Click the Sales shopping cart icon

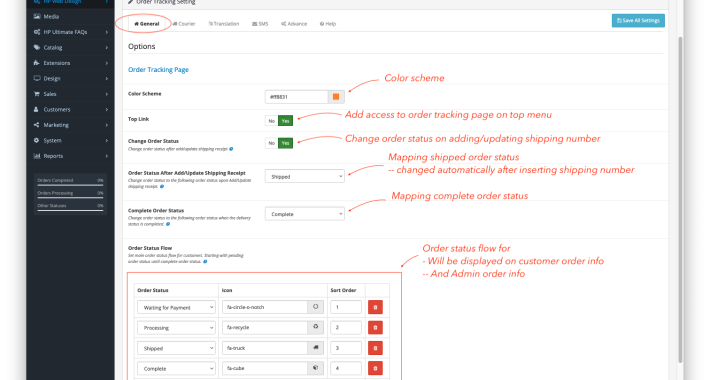pyautogui.click(x=37, y=94)
